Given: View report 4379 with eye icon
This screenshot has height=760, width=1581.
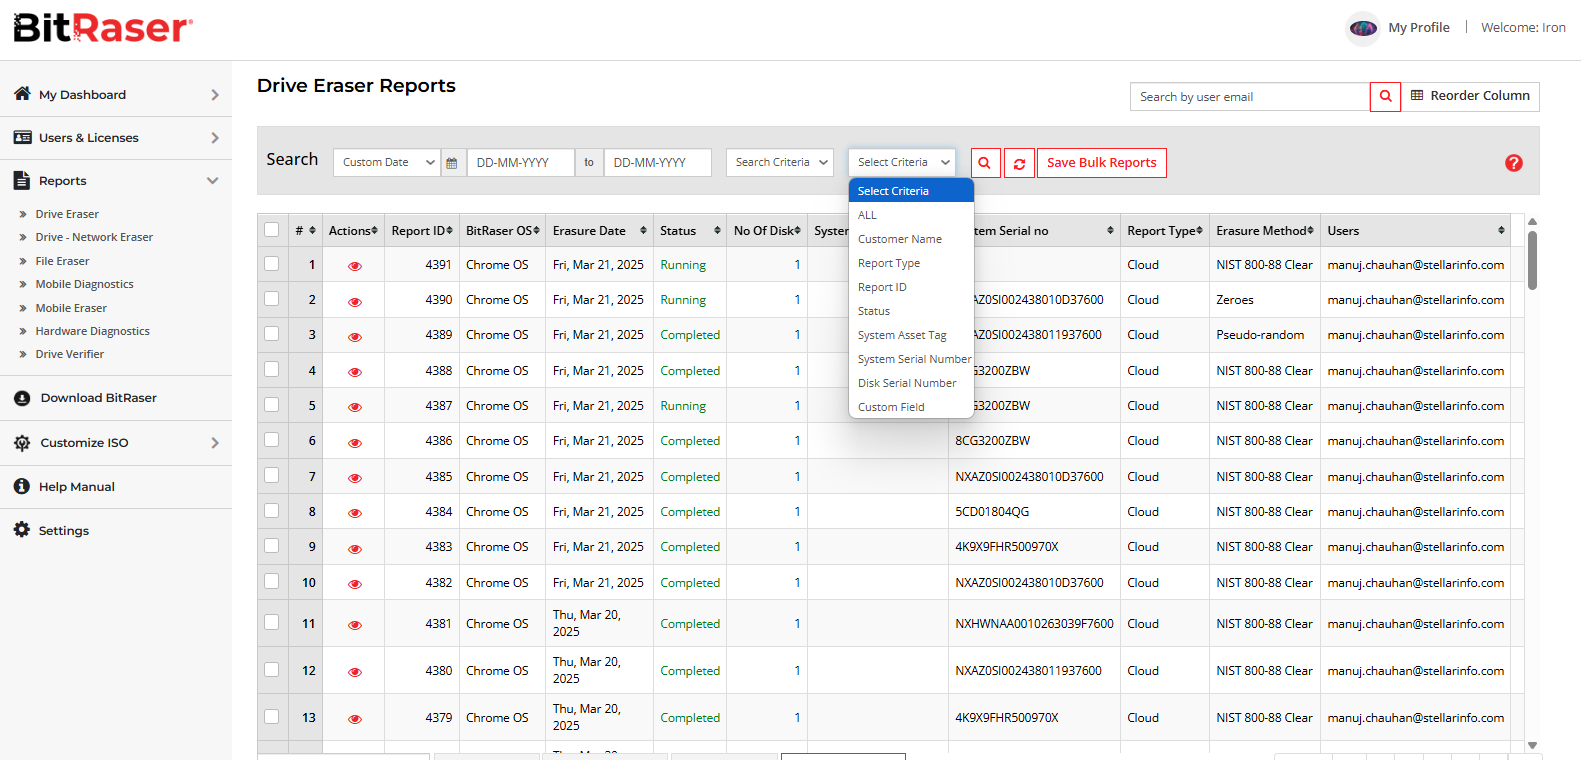Looking at the screenshot, I should 355,719.
